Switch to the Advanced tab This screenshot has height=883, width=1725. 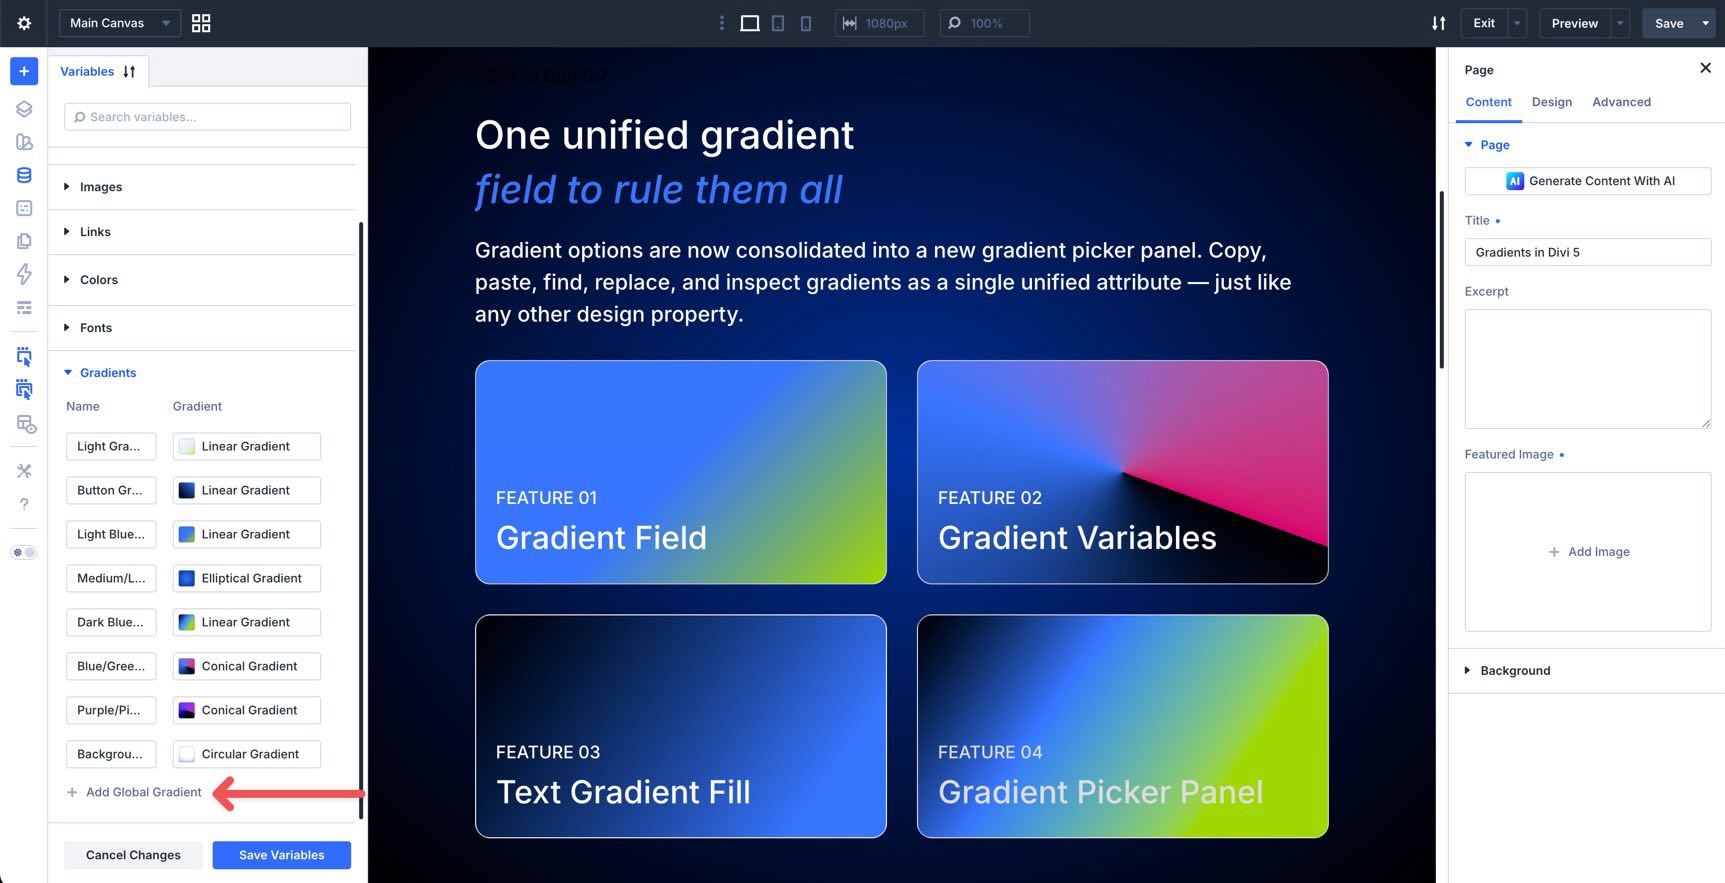click(x=1621, y=102)
